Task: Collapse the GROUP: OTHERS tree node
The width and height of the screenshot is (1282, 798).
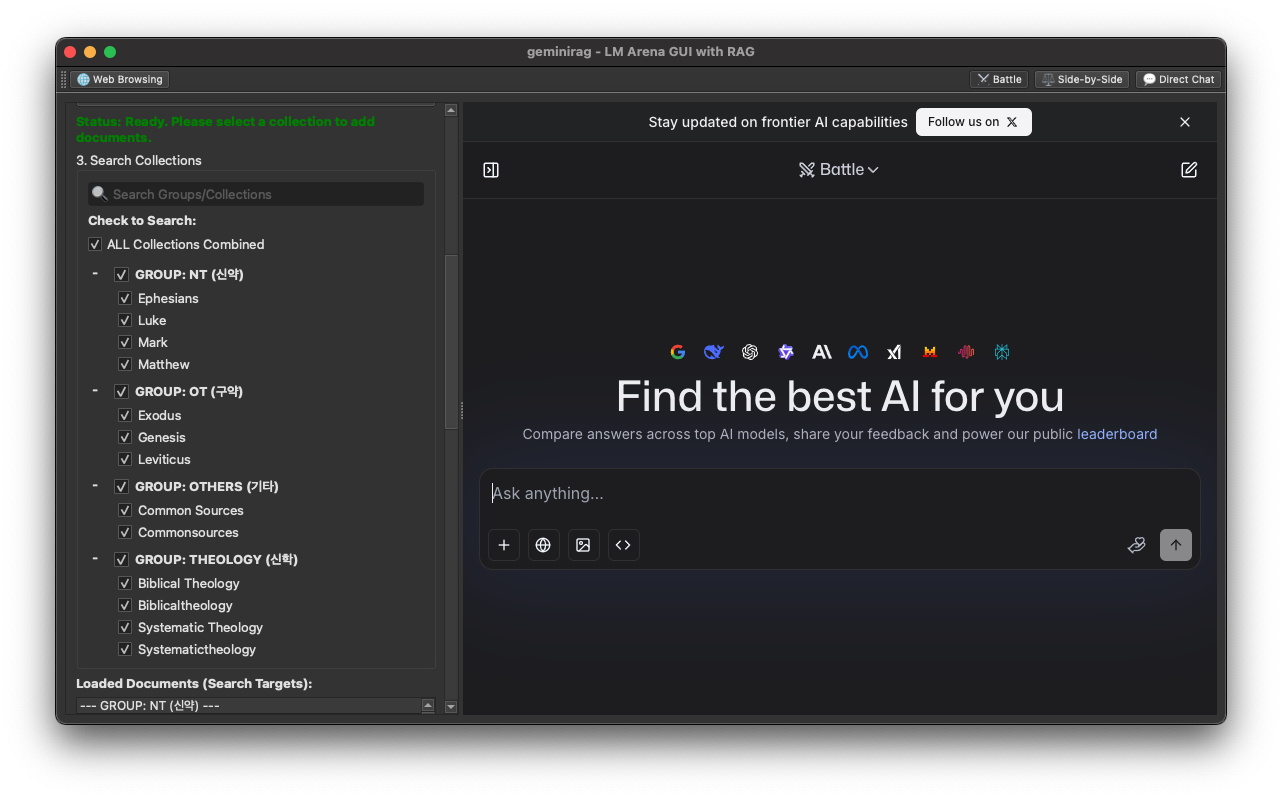Action: coord(95,486)
